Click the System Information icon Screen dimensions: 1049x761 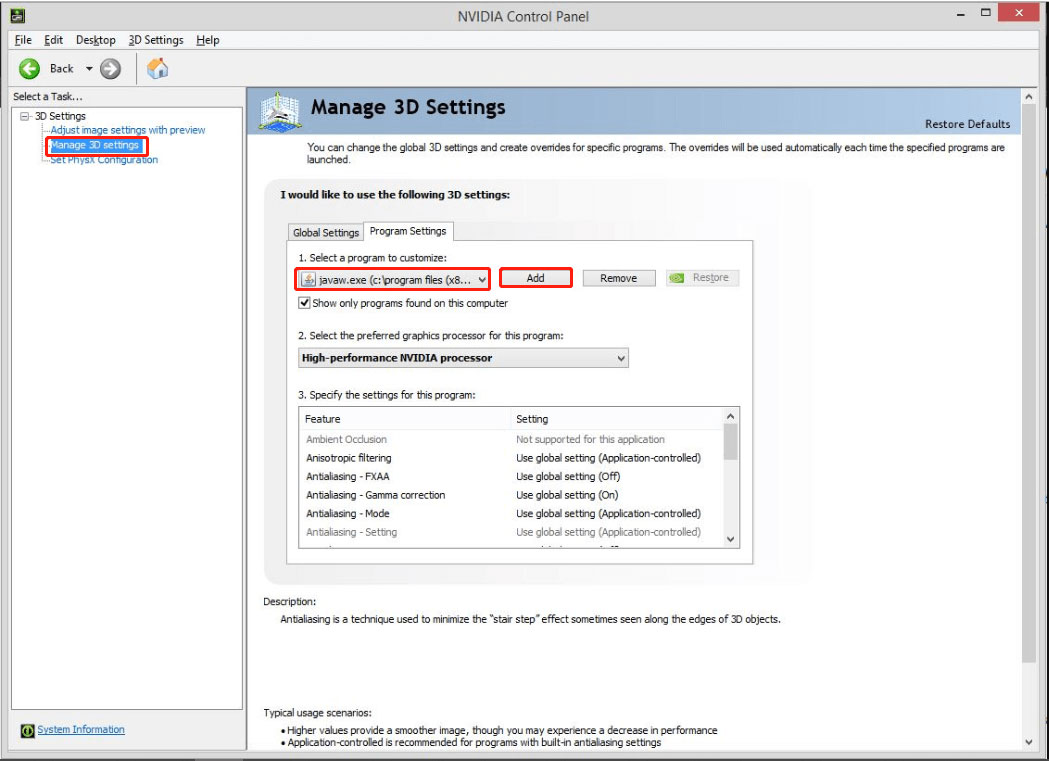coord(27,730)
